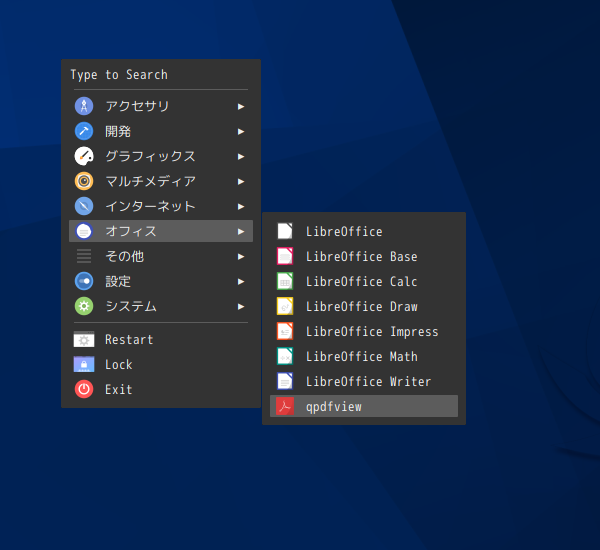The image size is (600, 550).
Task: Expand the アクセサリ submenu arrow
Action: pyautogui.click(x=241, y=106)
